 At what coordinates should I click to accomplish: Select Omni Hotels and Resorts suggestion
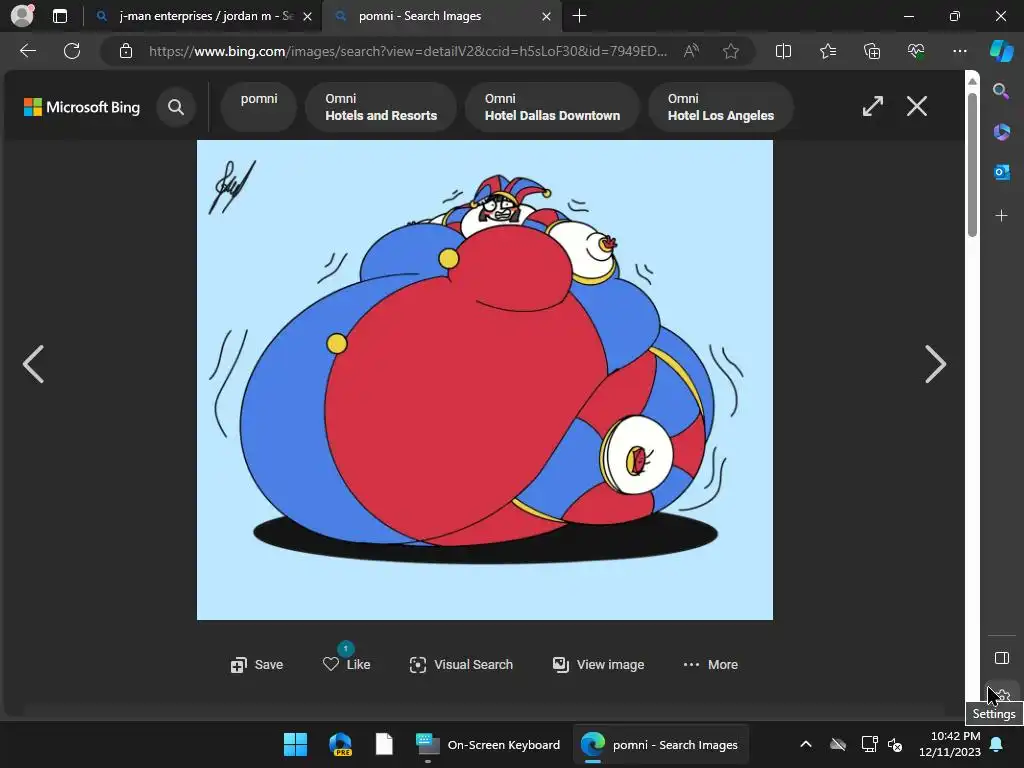[x=381, y=107]
